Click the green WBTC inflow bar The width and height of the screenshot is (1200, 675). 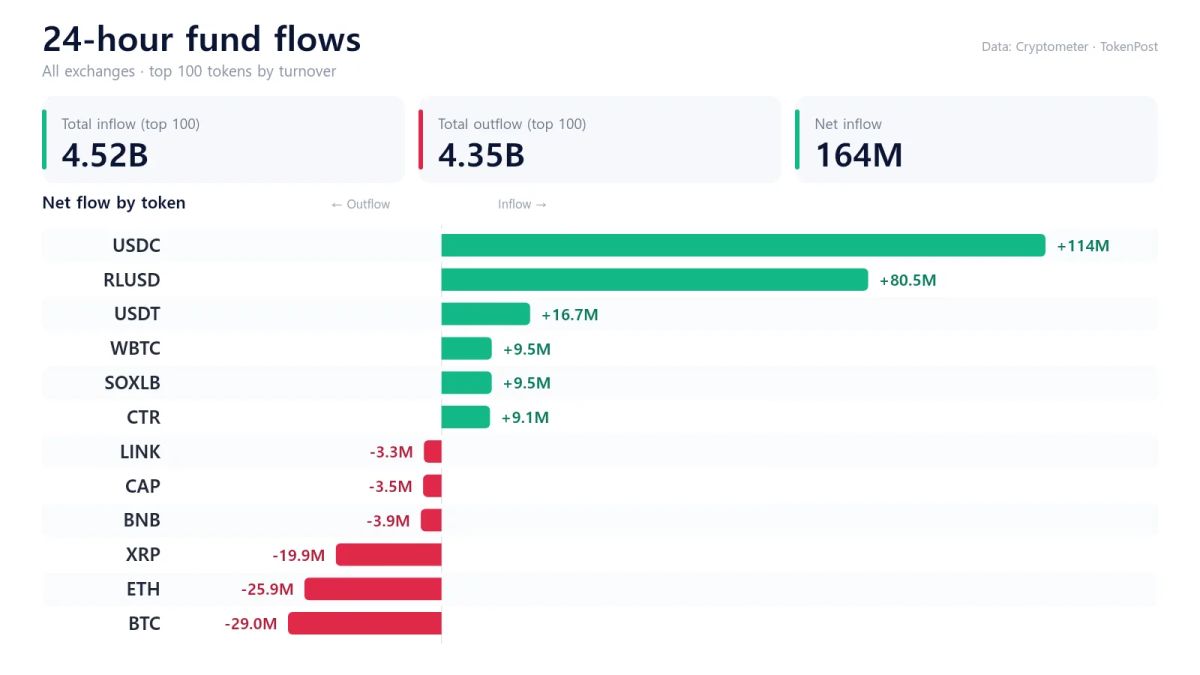pos(466,349)
